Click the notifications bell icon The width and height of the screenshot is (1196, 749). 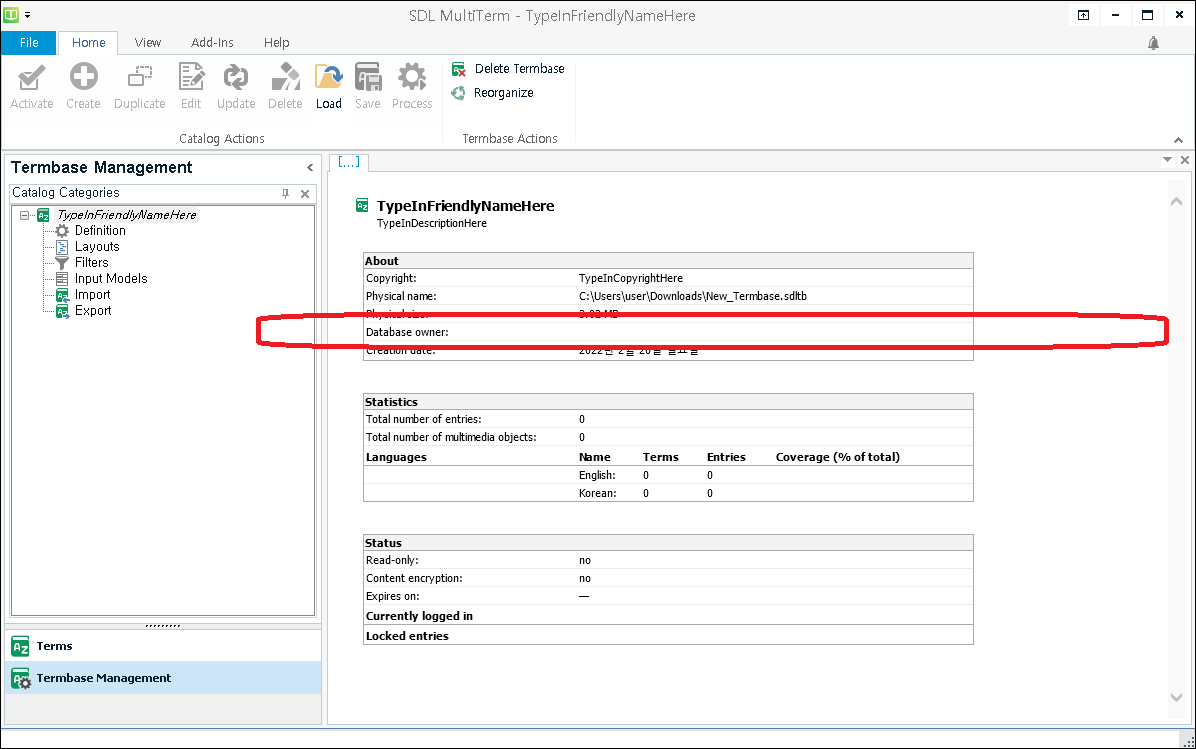(1153, 43)
